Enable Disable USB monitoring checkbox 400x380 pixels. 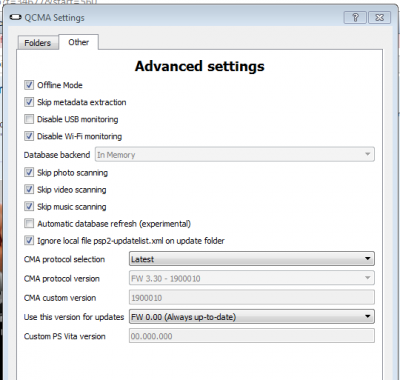point(29,119)
